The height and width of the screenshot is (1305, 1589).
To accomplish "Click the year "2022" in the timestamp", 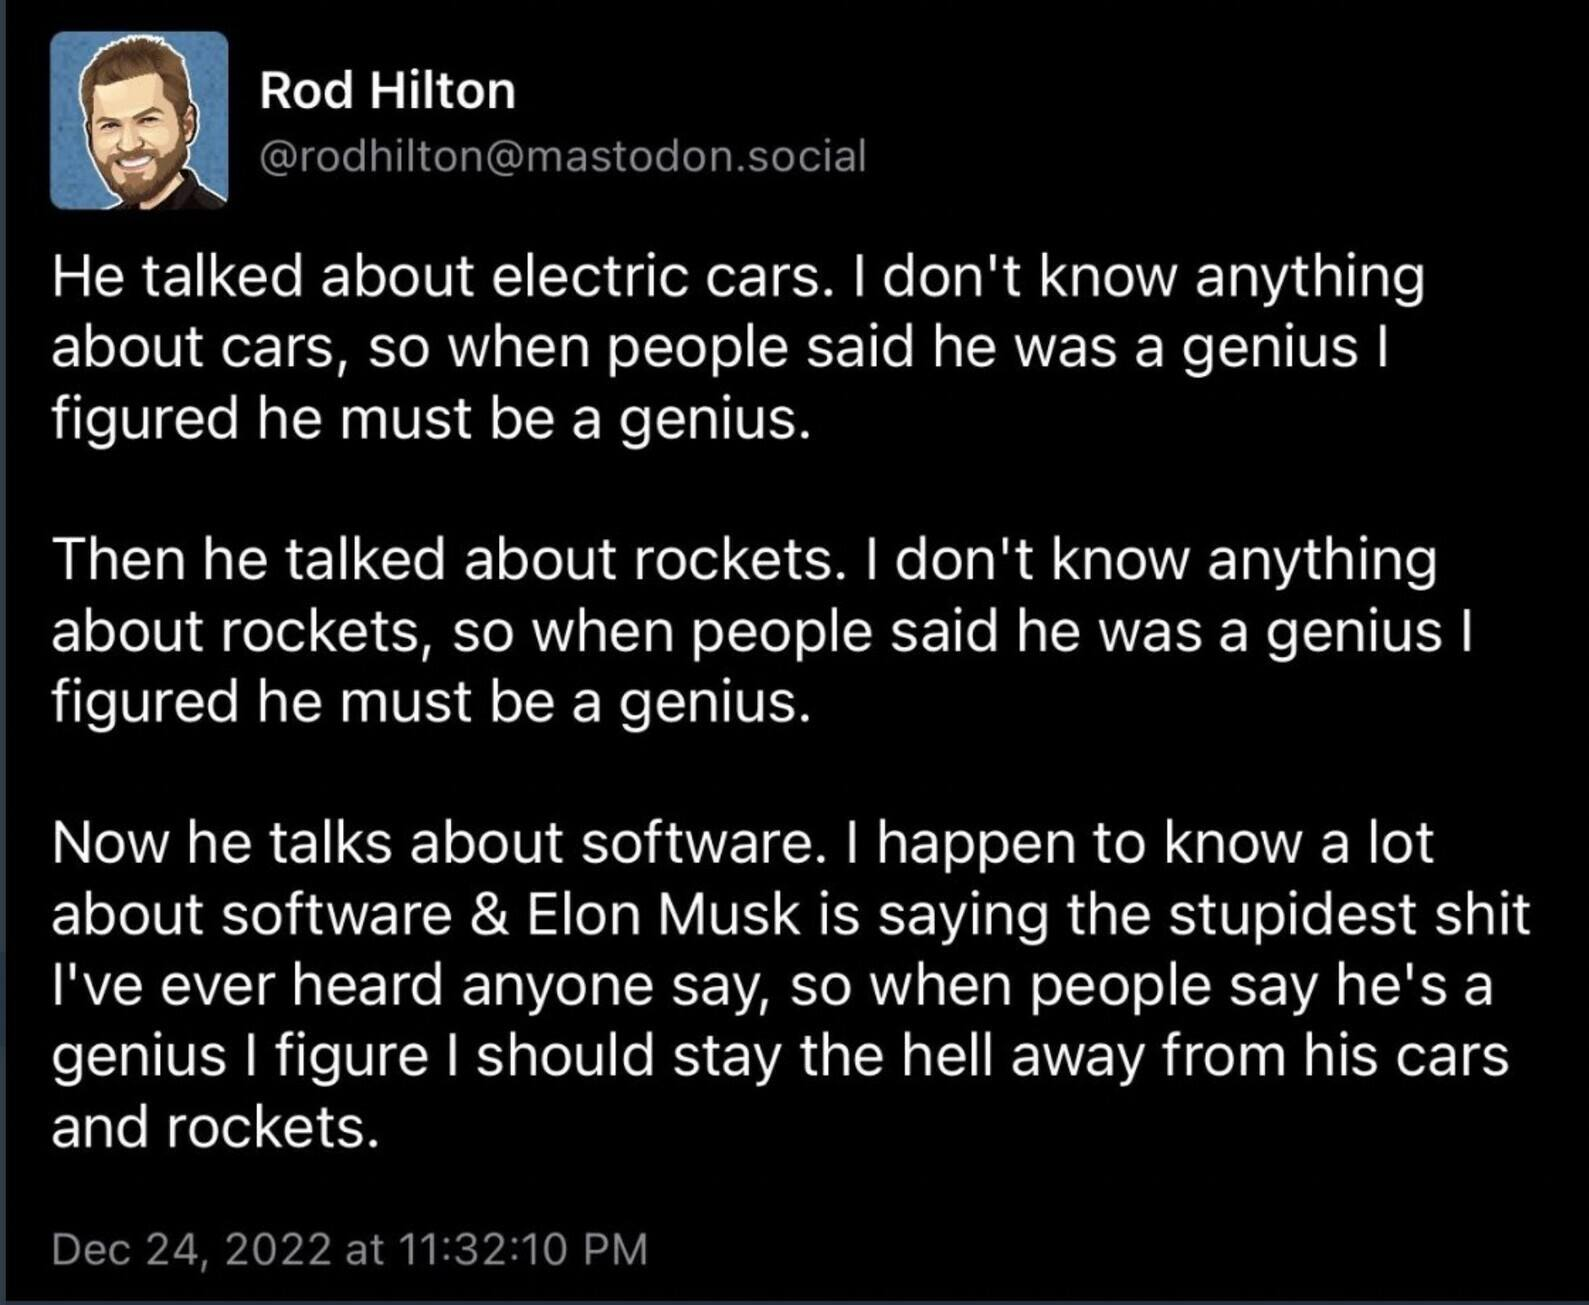I will (x=278, y=1249).
